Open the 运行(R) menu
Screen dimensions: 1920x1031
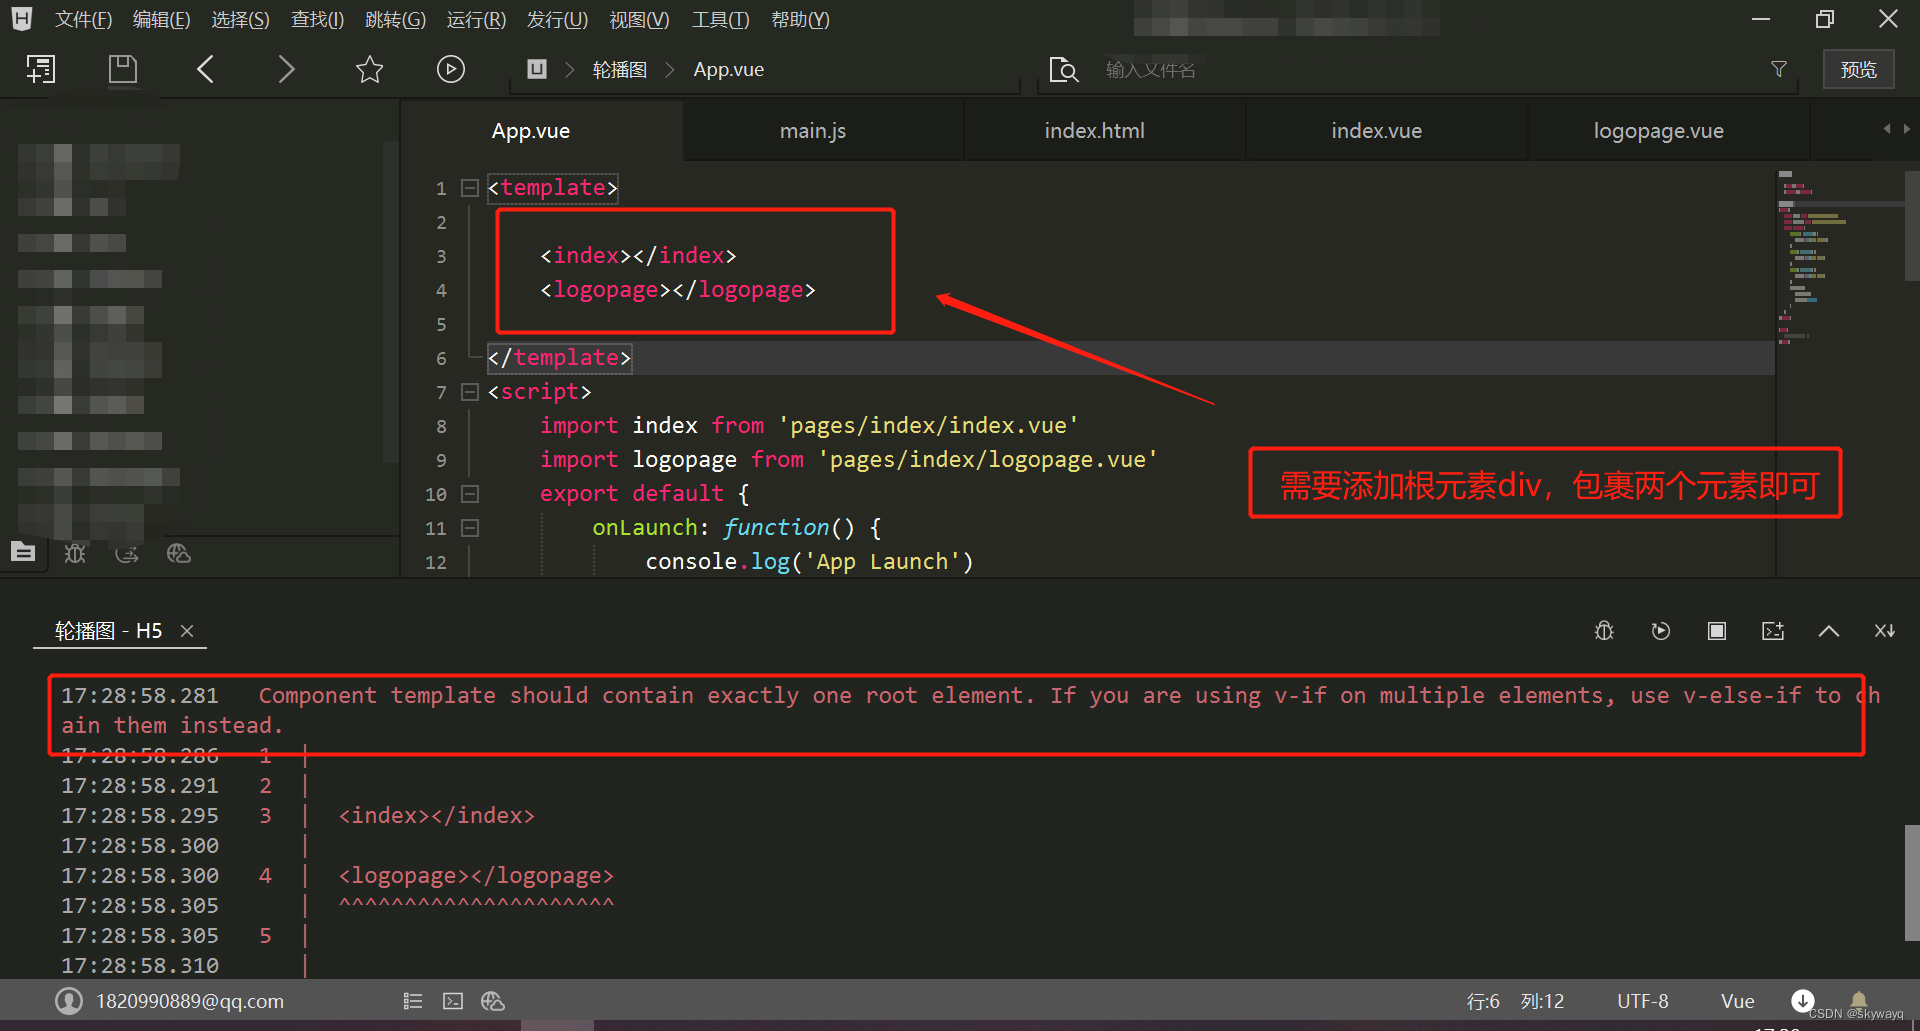click(x=476, y=19)
